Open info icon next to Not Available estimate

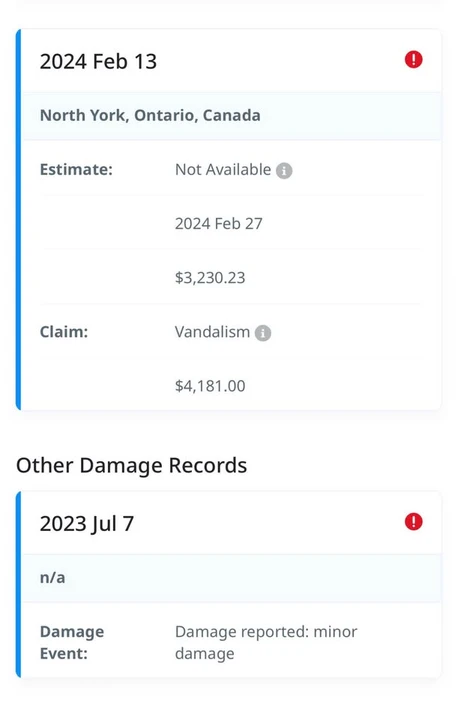[x=284, y=171]
